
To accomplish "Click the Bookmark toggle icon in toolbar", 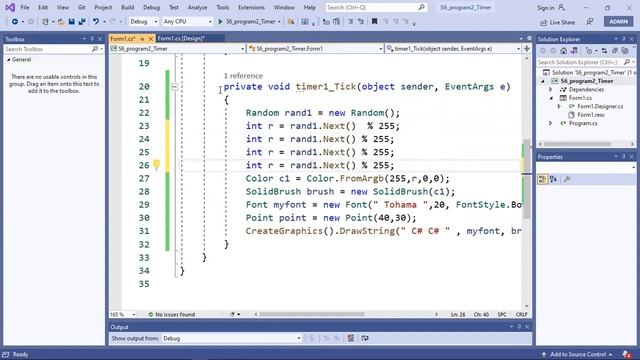I will pos(374,22).
